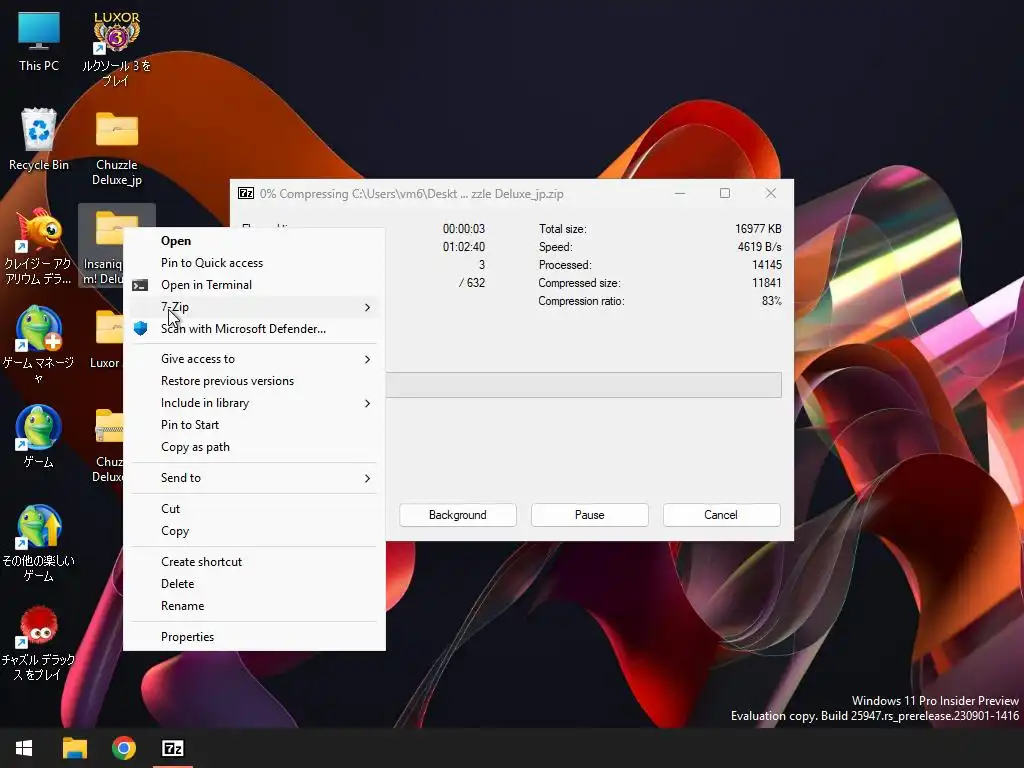Select the LUXOR 3 shortcut icon
Image resolution: width=1024 pixels, height=768 pixels.
tap(116, 49)
